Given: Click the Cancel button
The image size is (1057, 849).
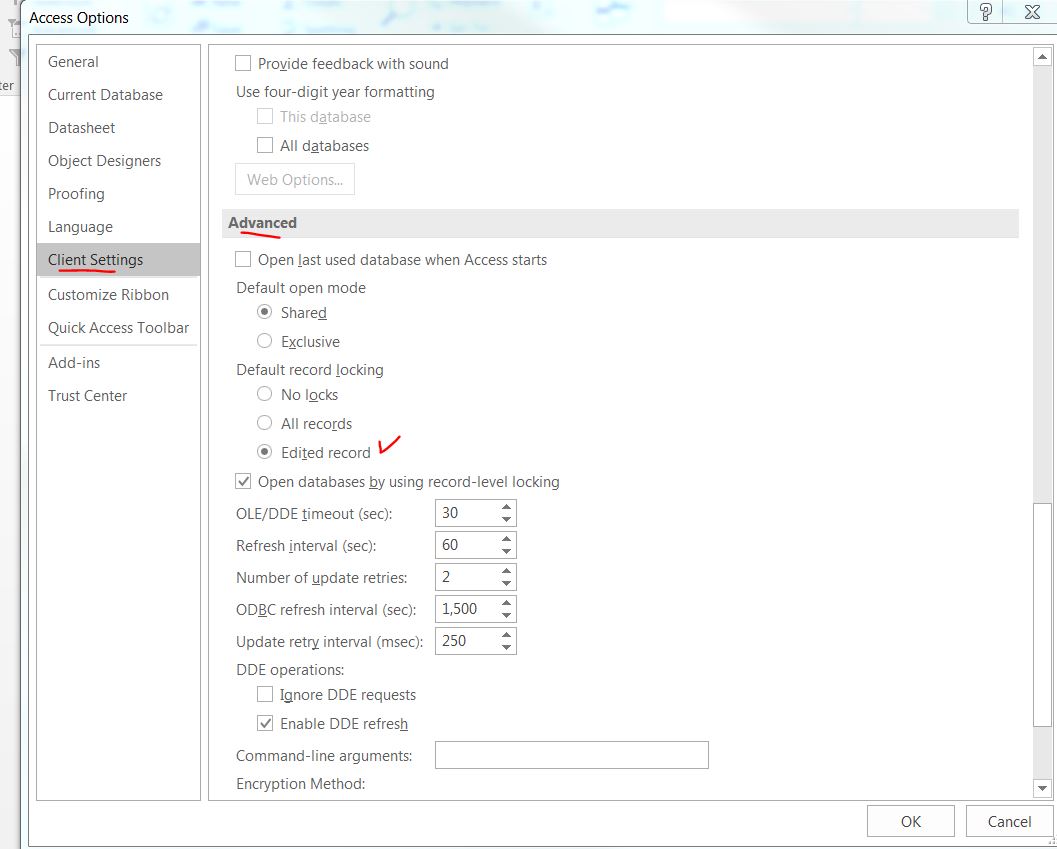Looking at the screenshot, I should tap(1008, 821).
